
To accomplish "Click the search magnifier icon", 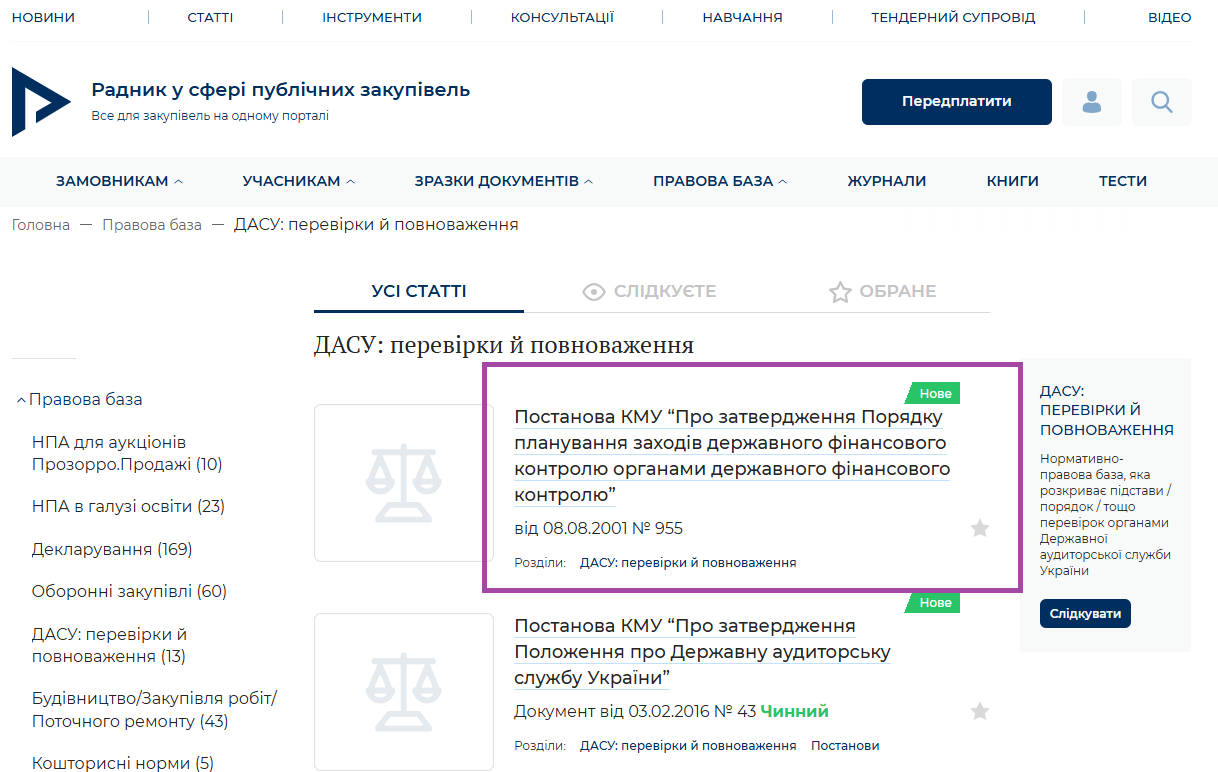I will pyautogui.click(x=1161, y=102).
